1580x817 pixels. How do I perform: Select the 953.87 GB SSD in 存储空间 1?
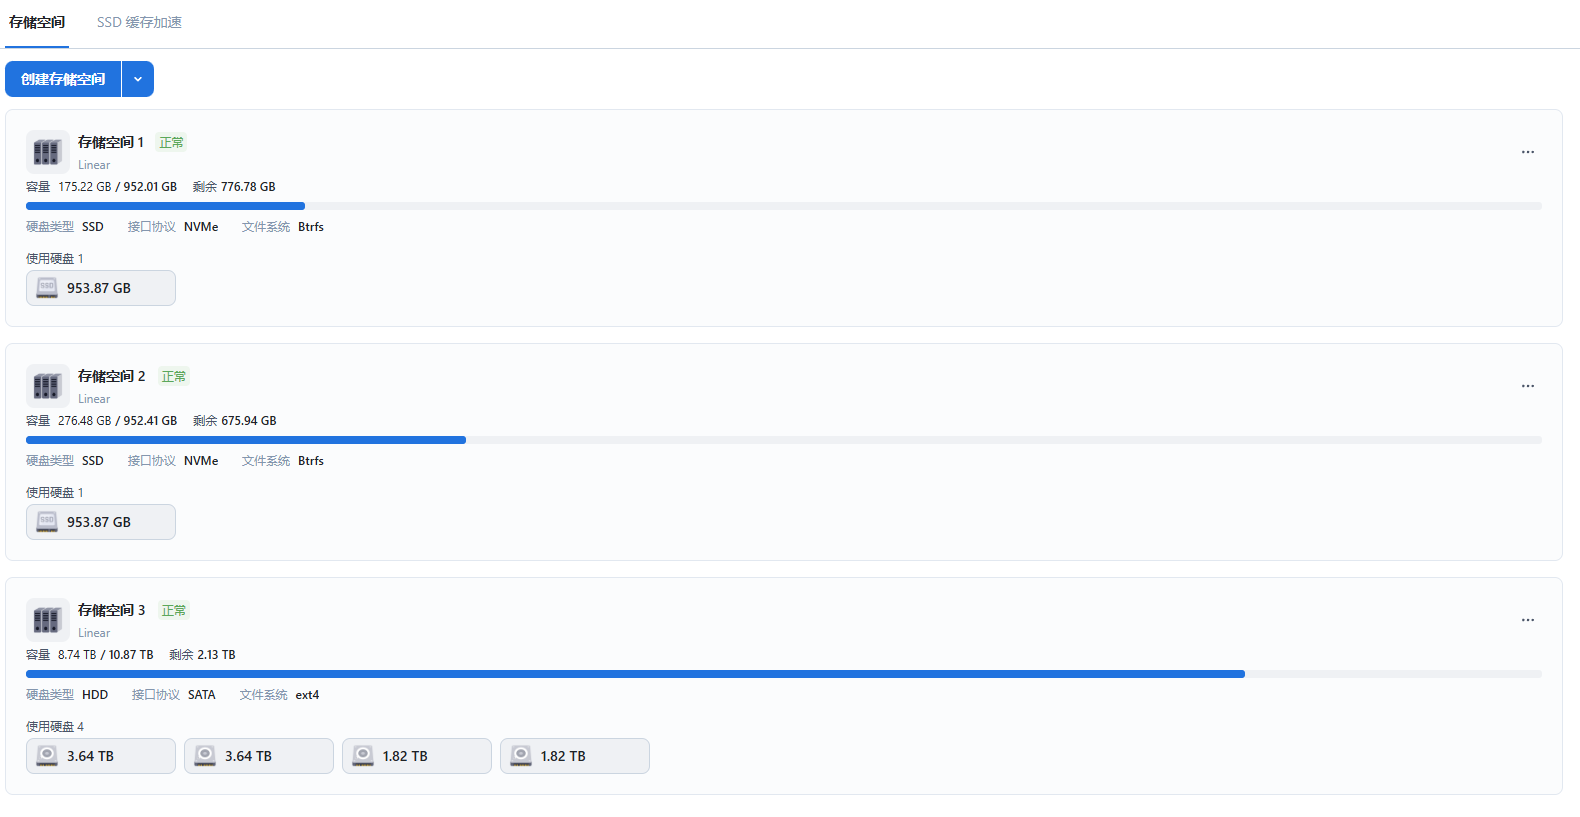(x=101, y=288)
